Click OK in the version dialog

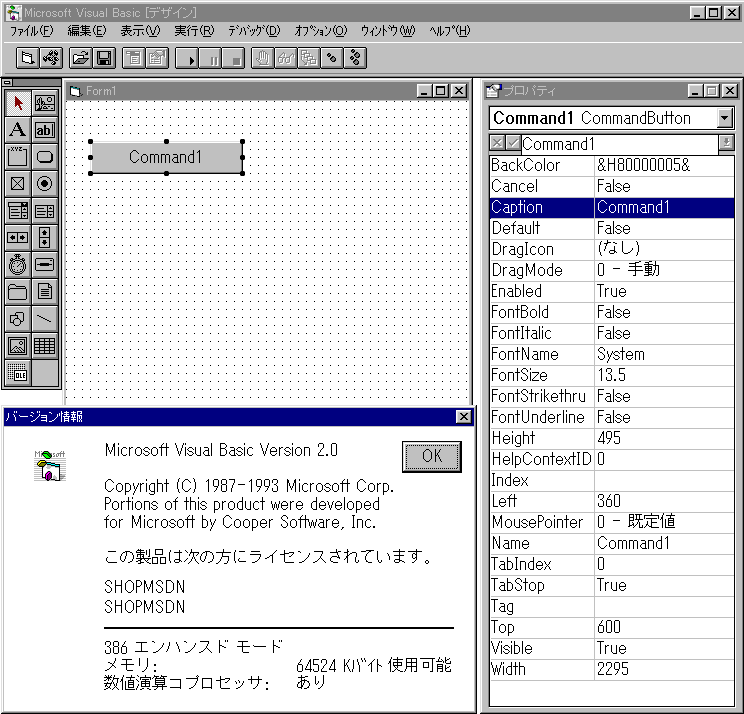point(432,456)
